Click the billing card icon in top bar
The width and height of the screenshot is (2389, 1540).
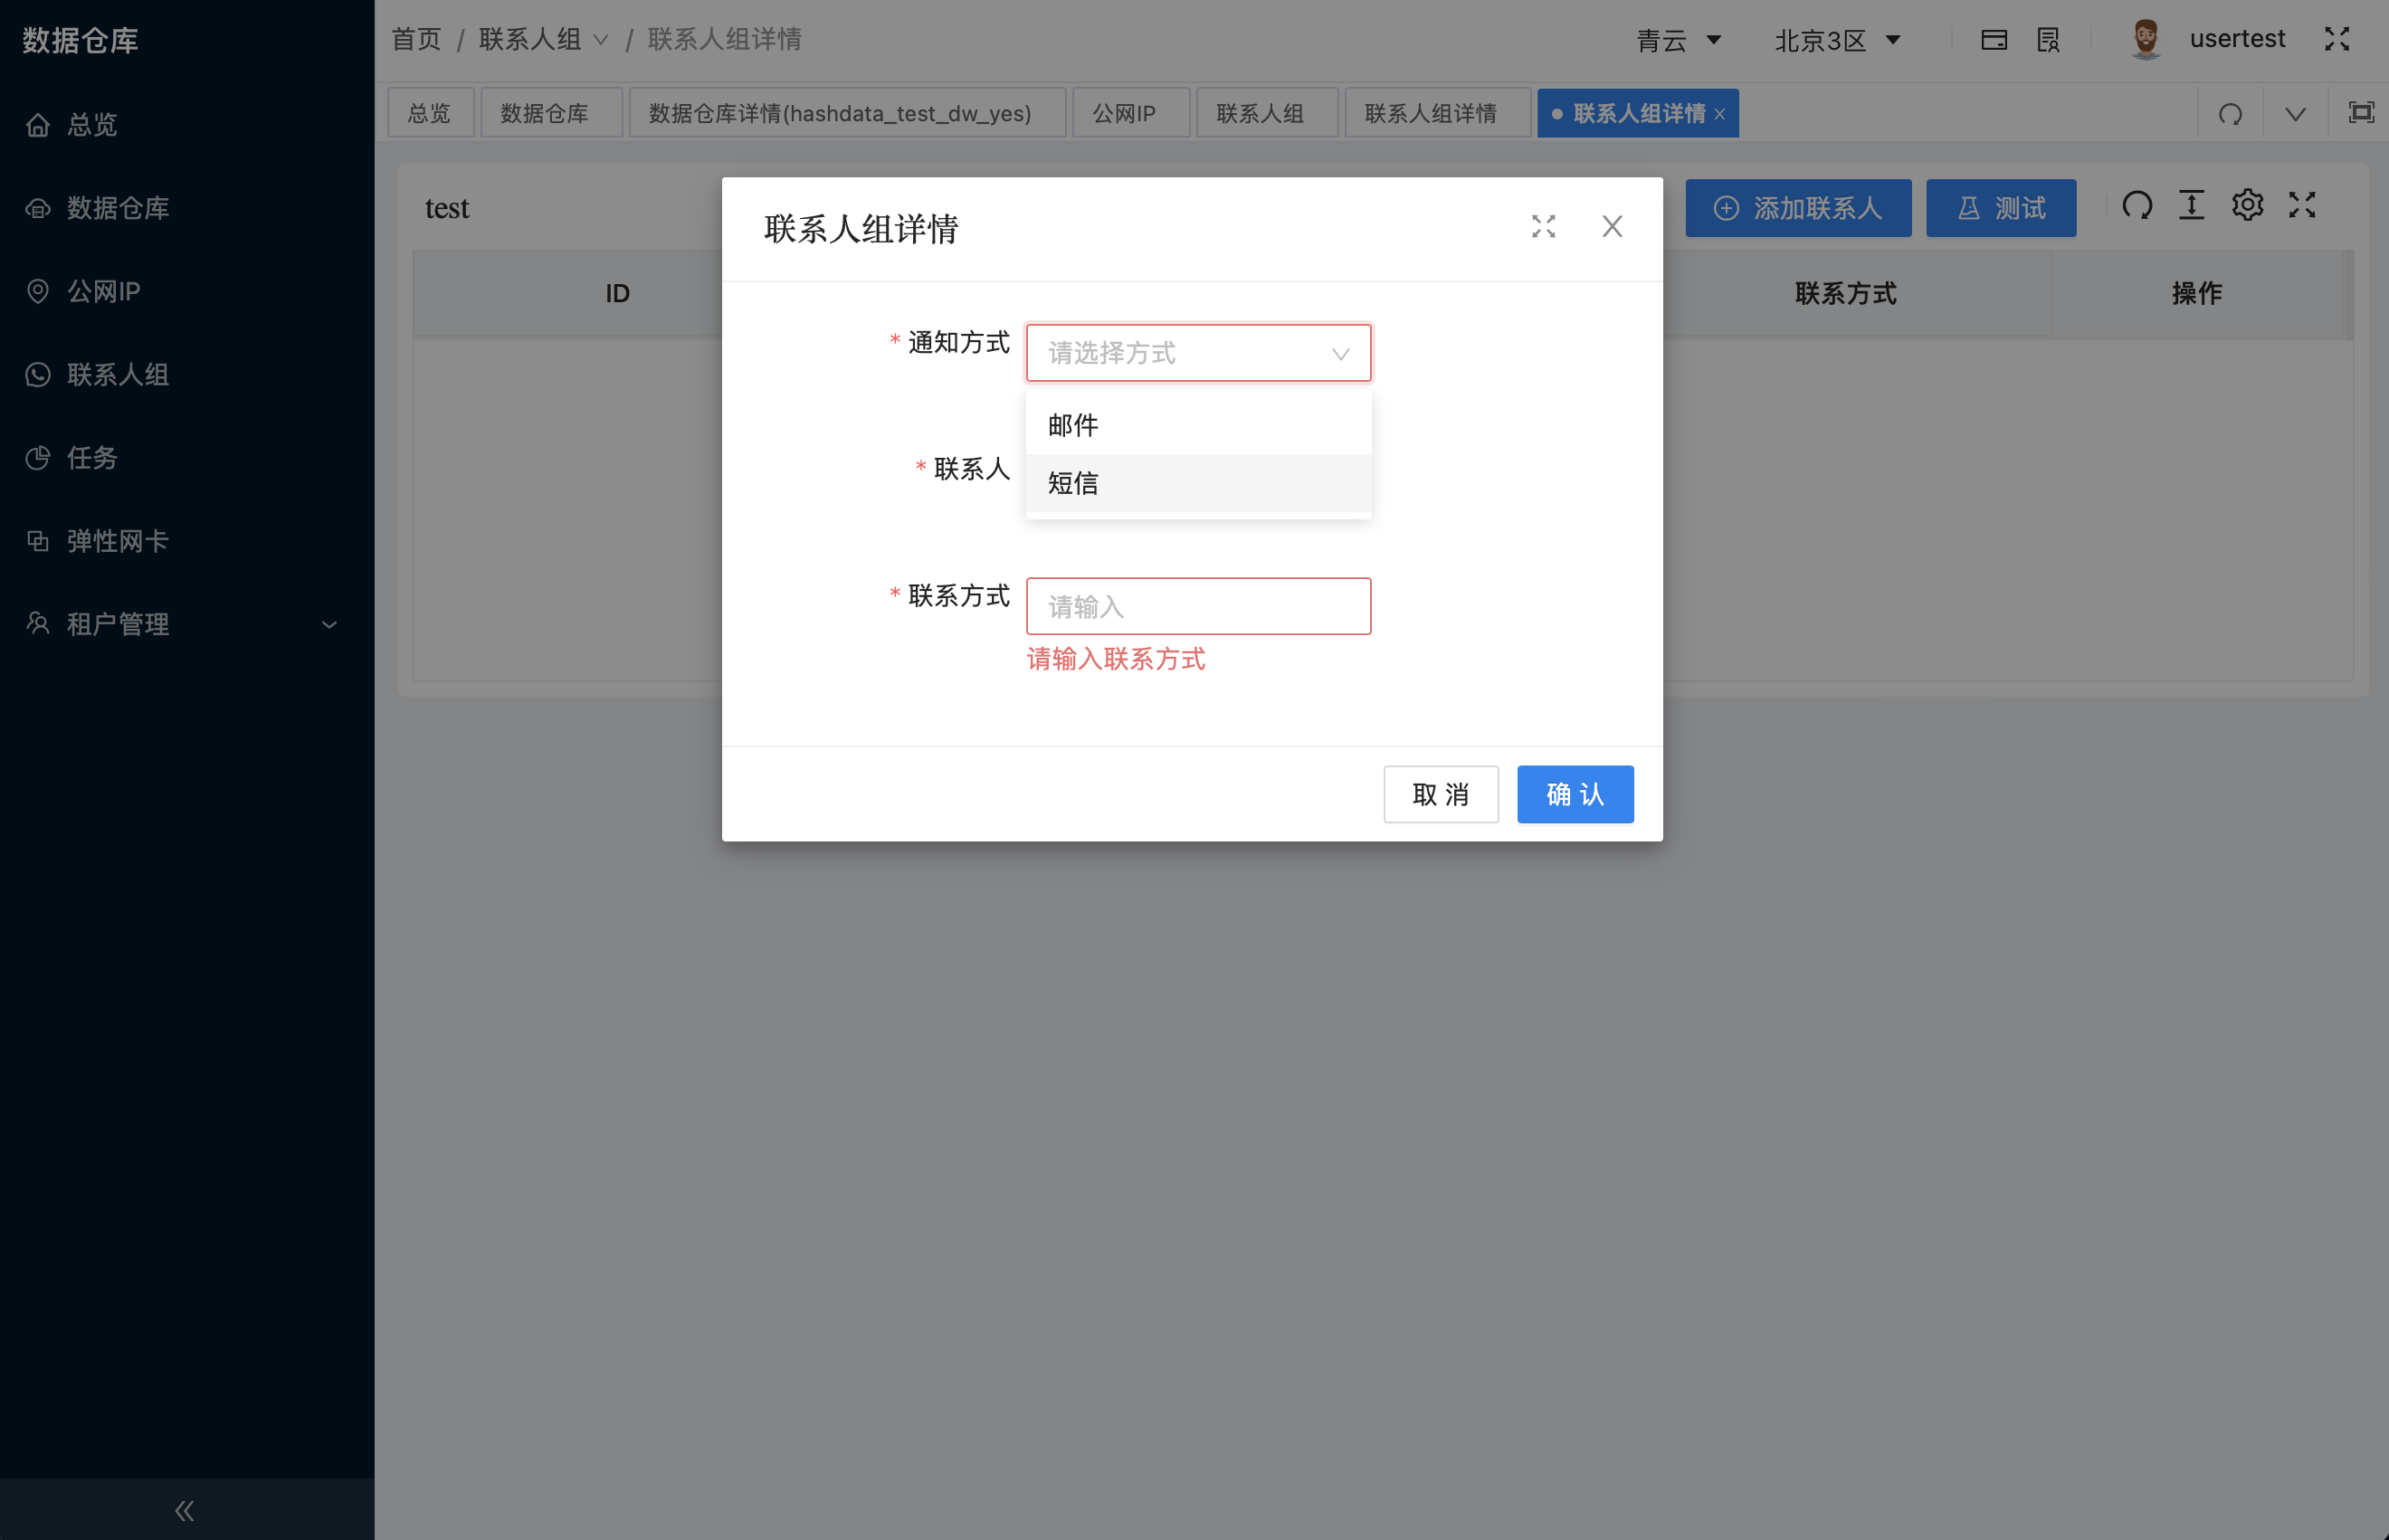tap(1995, 39)
